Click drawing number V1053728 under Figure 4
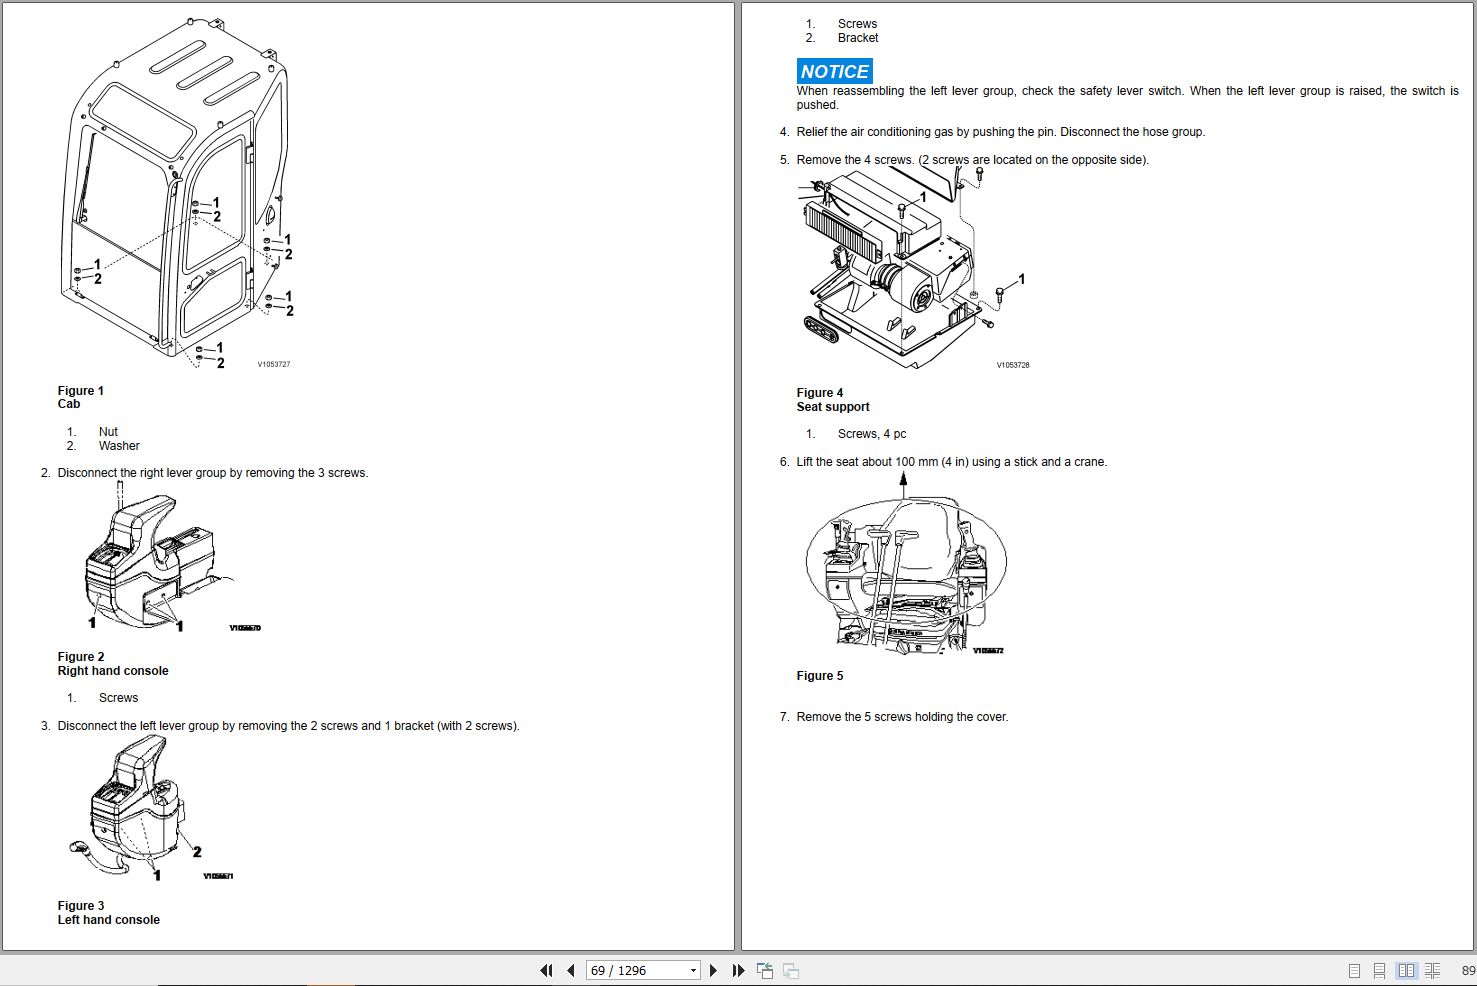 1013,365
